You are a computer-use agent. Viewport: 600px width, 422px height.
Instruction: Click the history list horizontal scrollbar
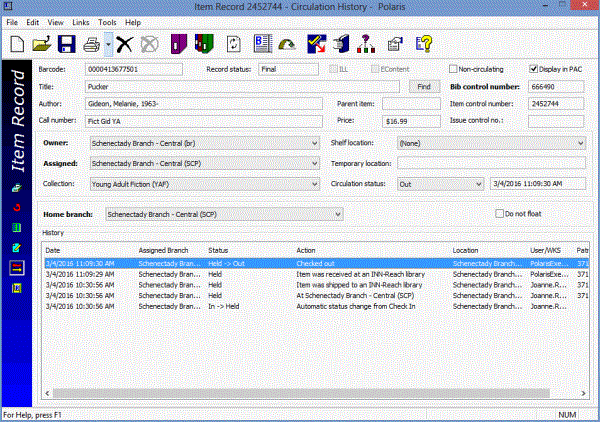(x=300, y=393)
